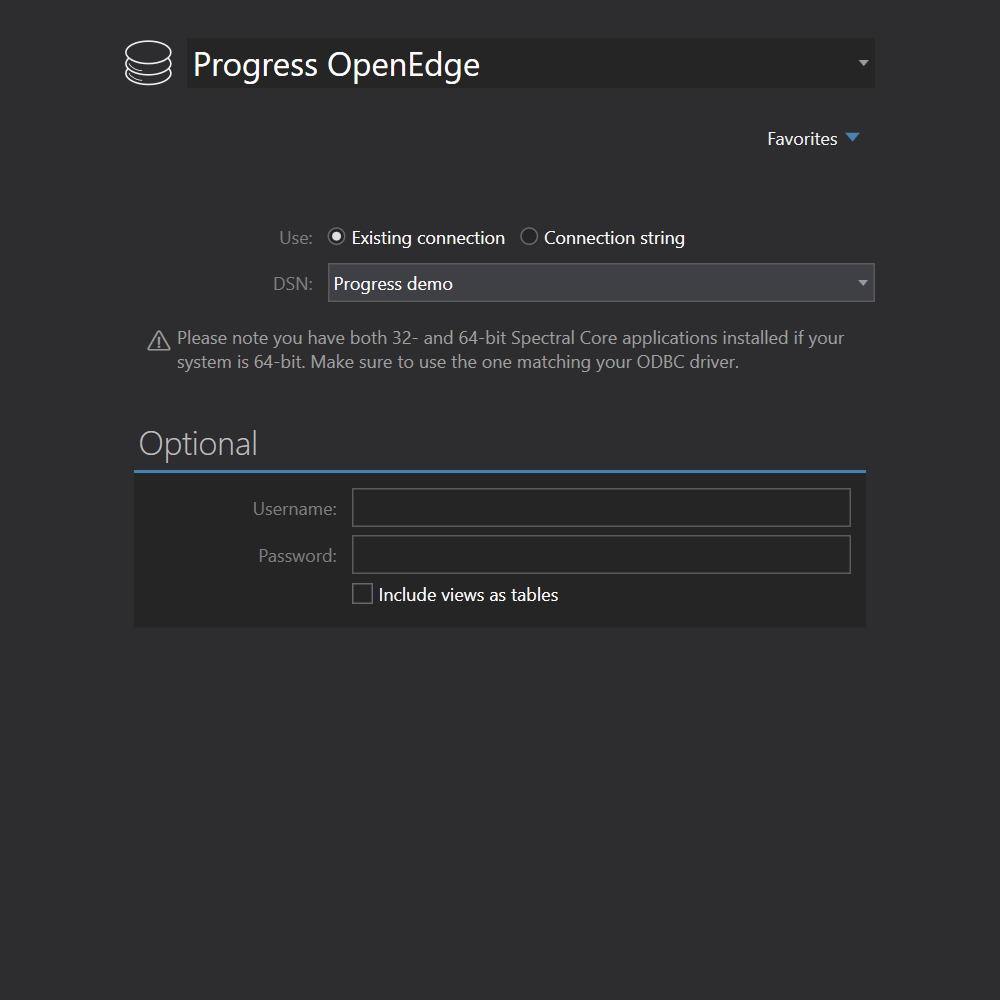
Task: Click the Connection string label text
Action: click(614, 238)
